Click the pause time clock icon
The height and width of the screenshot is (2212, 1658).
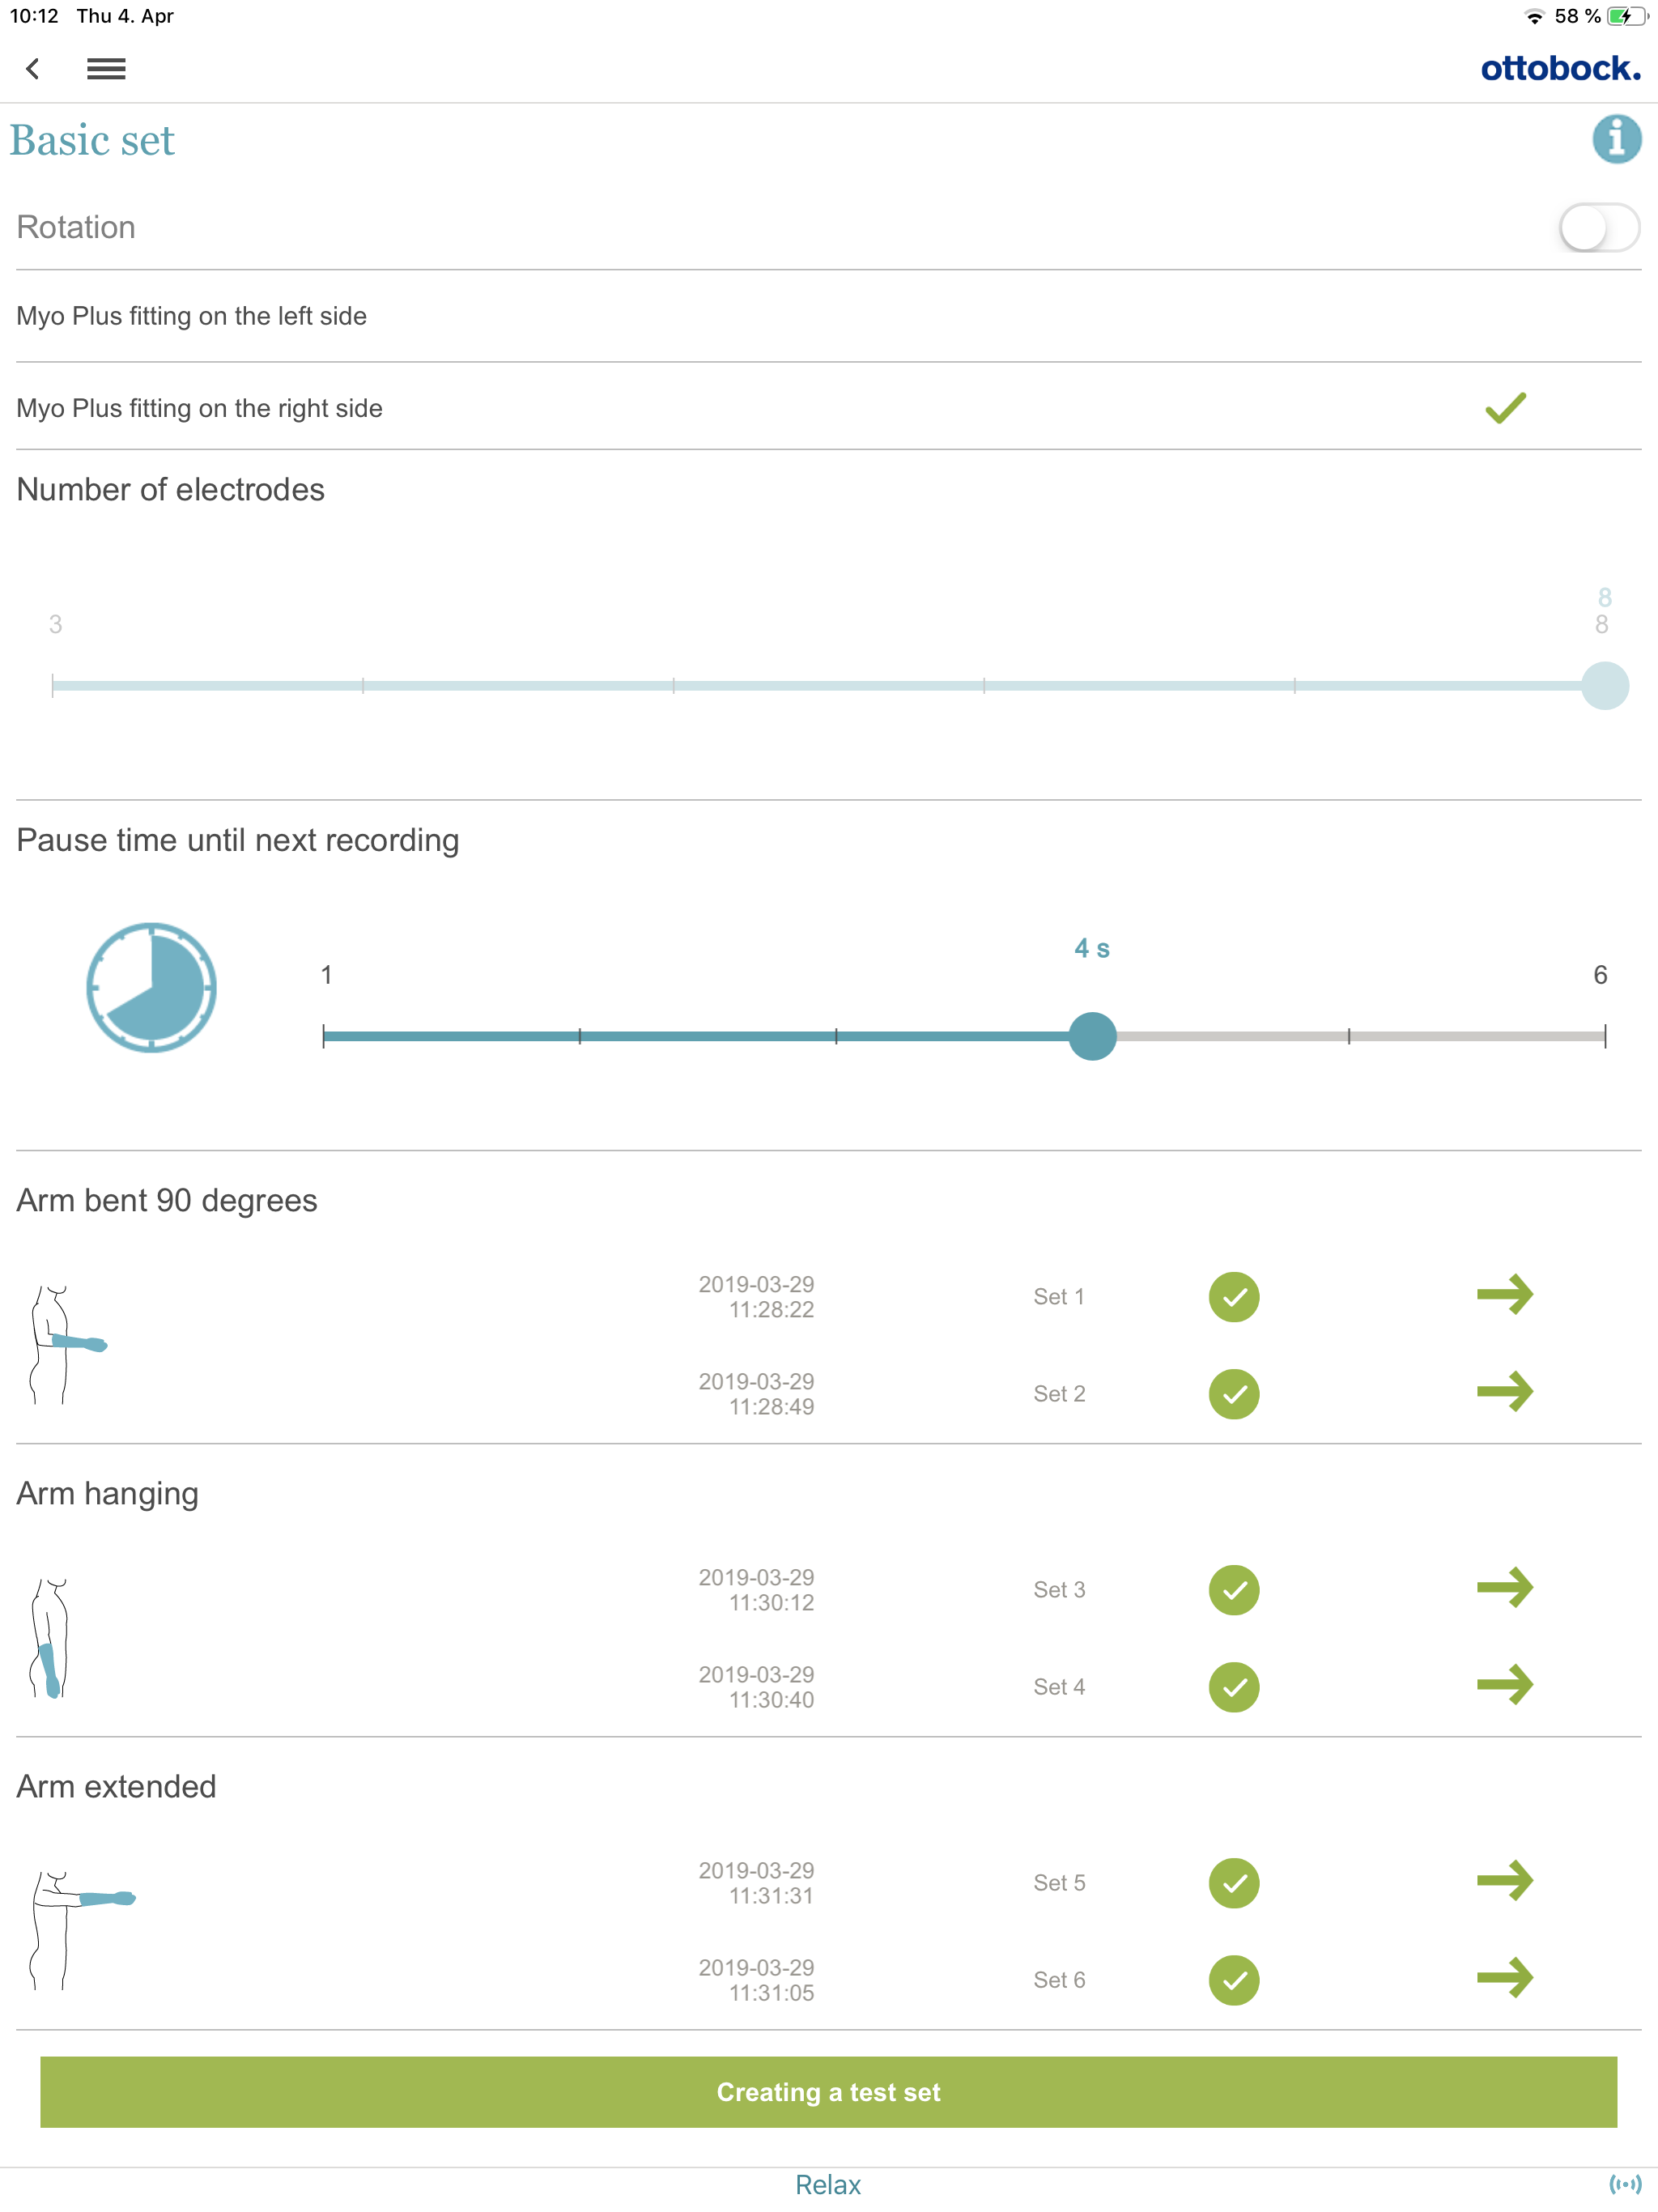pyautogui.click(x=151, y=987)
